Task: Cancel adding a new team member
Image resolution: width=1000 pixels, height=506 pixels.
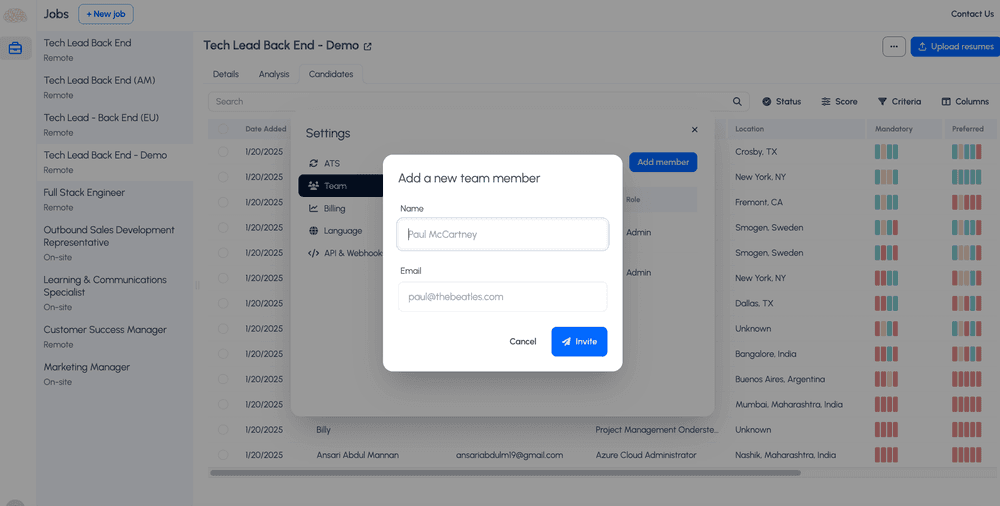Action: click(522, 342)
